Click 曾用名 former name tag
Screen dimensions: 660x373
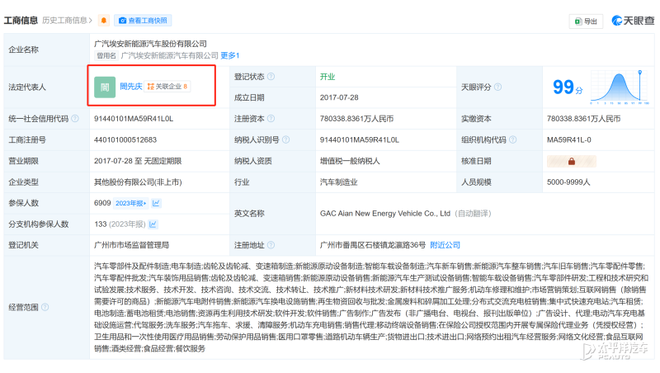106,56
